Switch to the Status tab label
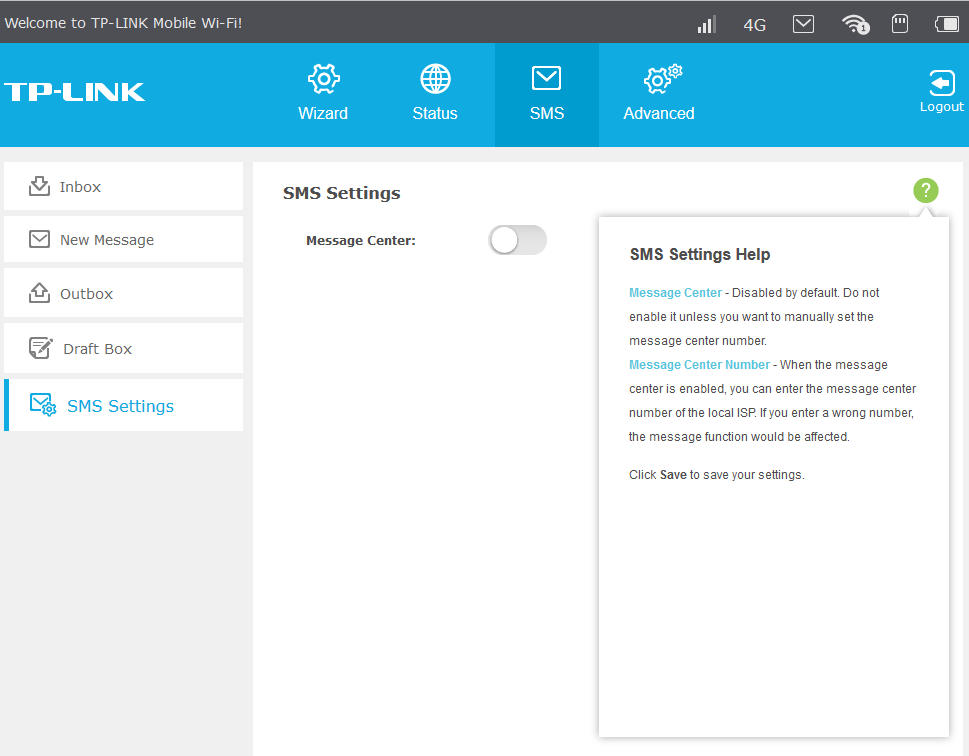Image resolution: width=969 pixels, height=756 pixels. 435,113
